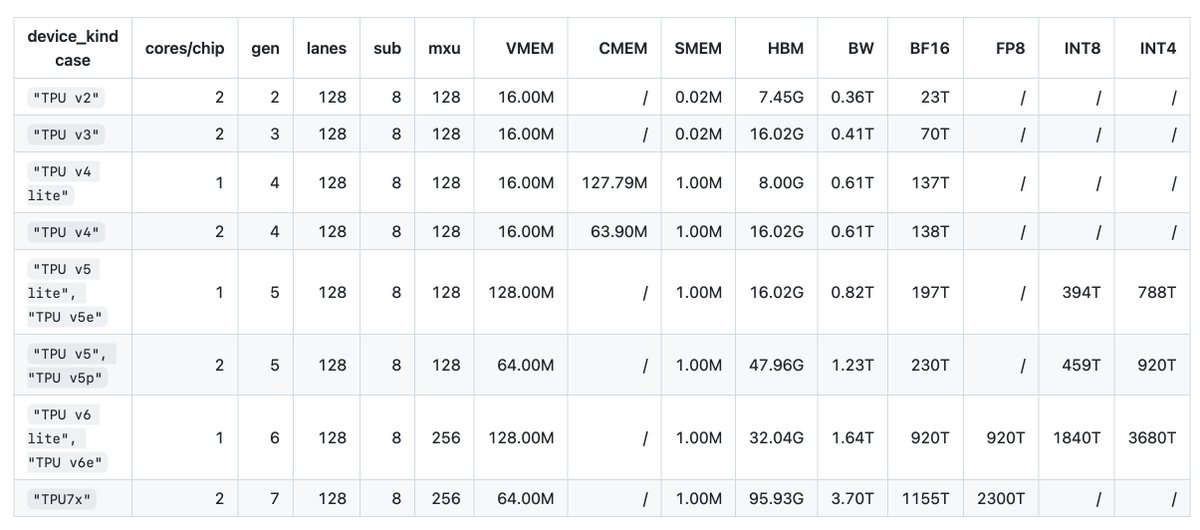Viewport: 1200px width, 530px height.
Task: Click BW value "1.23T"
Action: pyautogui.click(x=852, y=365)
